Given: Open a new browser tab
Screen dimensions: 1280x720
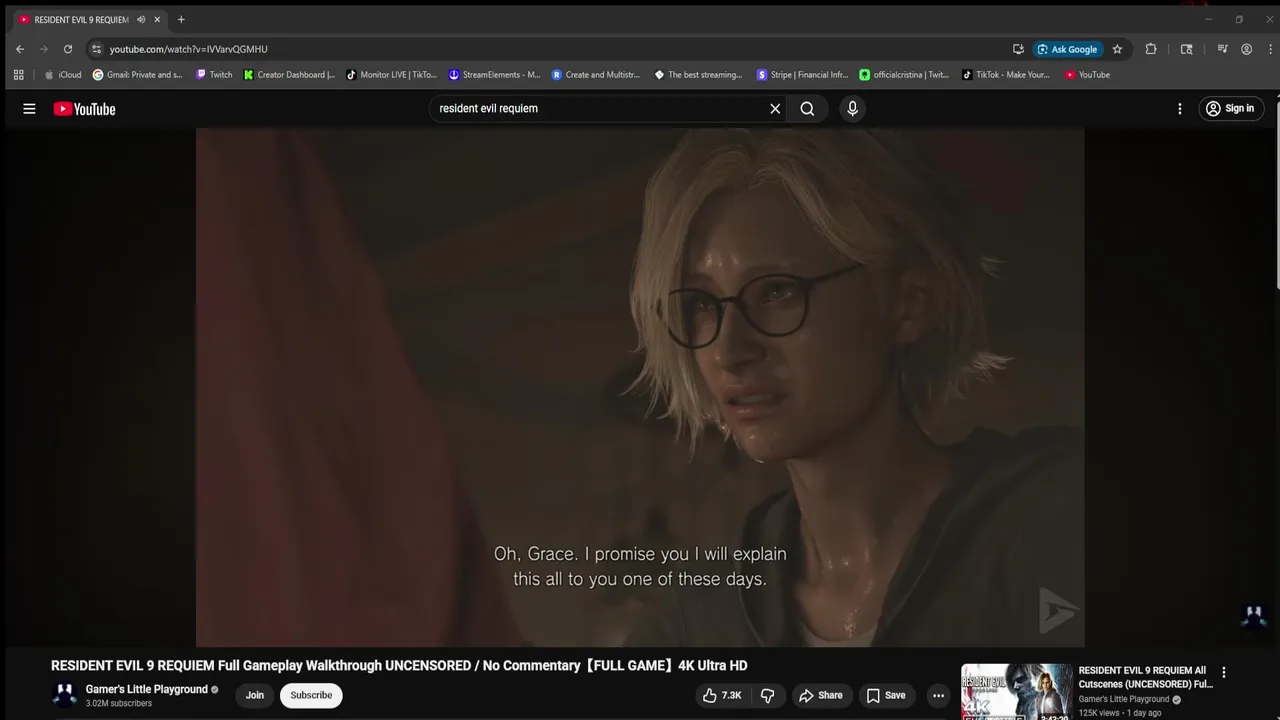Looking at the screenshot, I should tap(181, 20).
